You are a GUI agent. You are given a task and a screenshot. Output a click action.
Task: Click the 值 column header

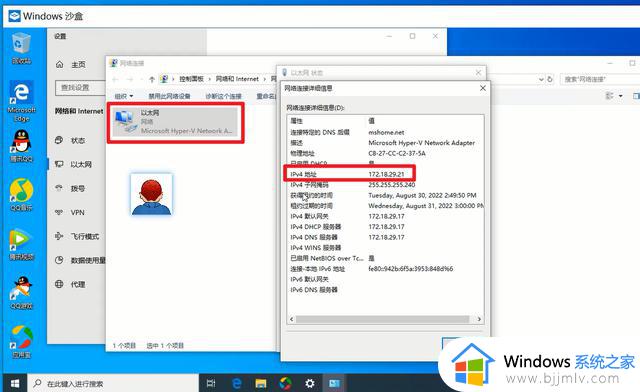click(371, 121)
